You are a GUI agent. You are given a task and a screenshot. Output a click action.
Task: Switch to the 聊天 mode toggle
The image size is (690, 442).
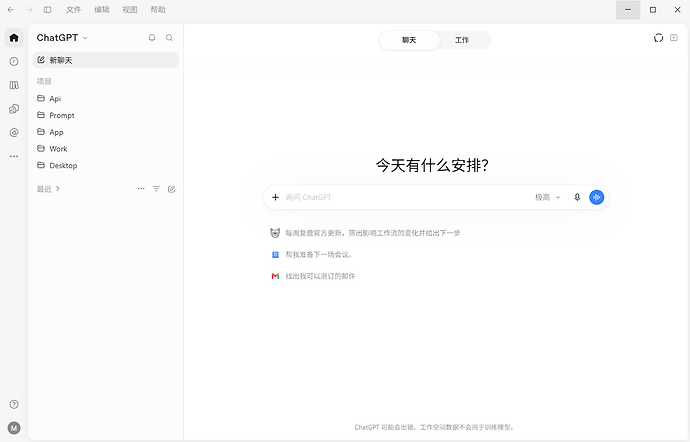[409, 40]
